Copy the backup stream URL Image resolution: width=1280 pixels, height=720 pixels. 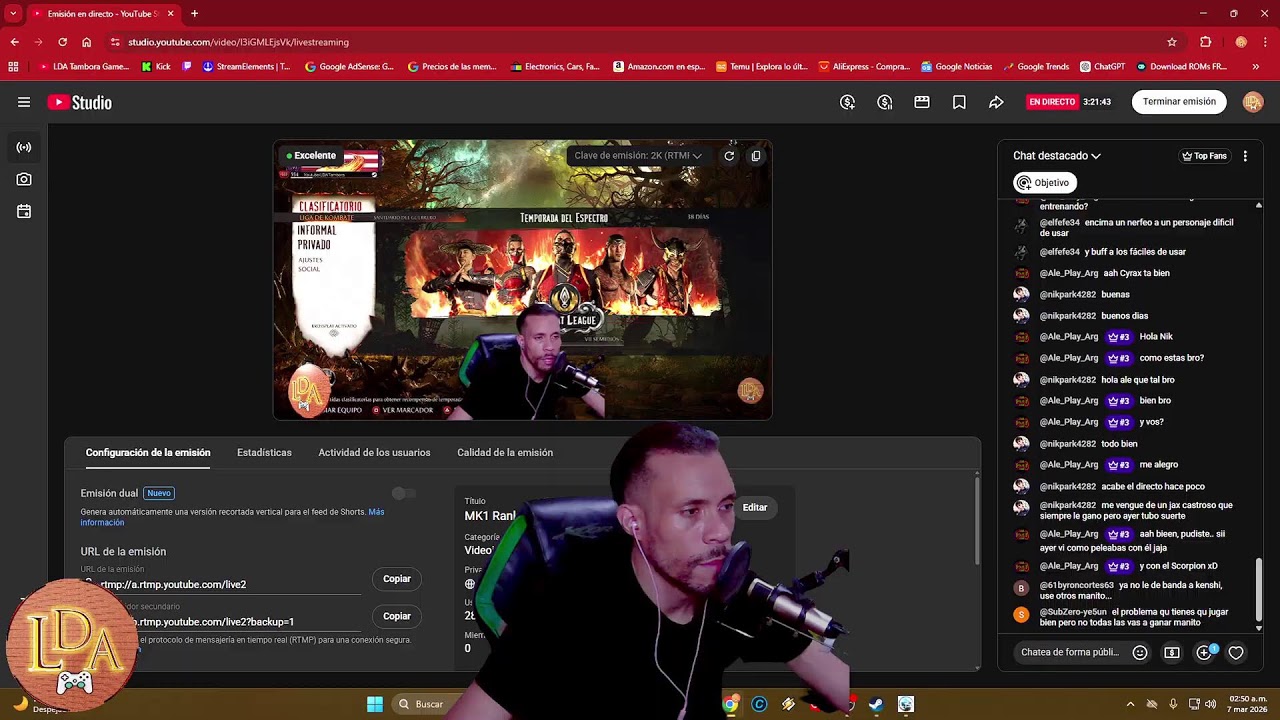pyautogui.click(x=397, y=616)
